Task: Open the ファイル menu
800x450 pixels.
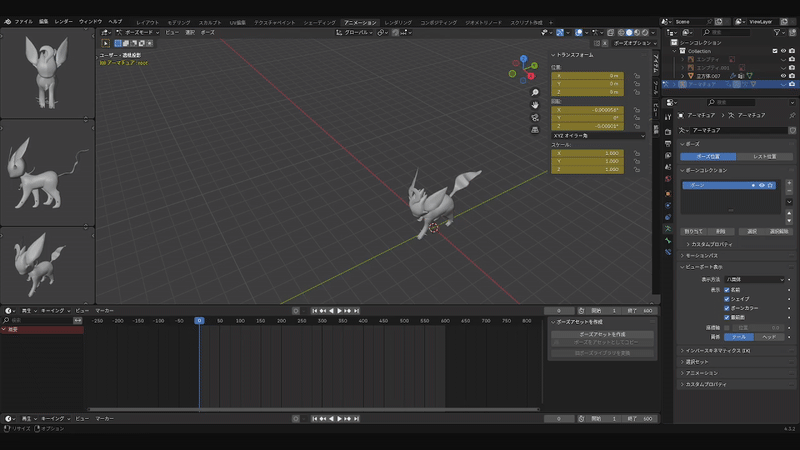Action: click(x=23, y=20)
